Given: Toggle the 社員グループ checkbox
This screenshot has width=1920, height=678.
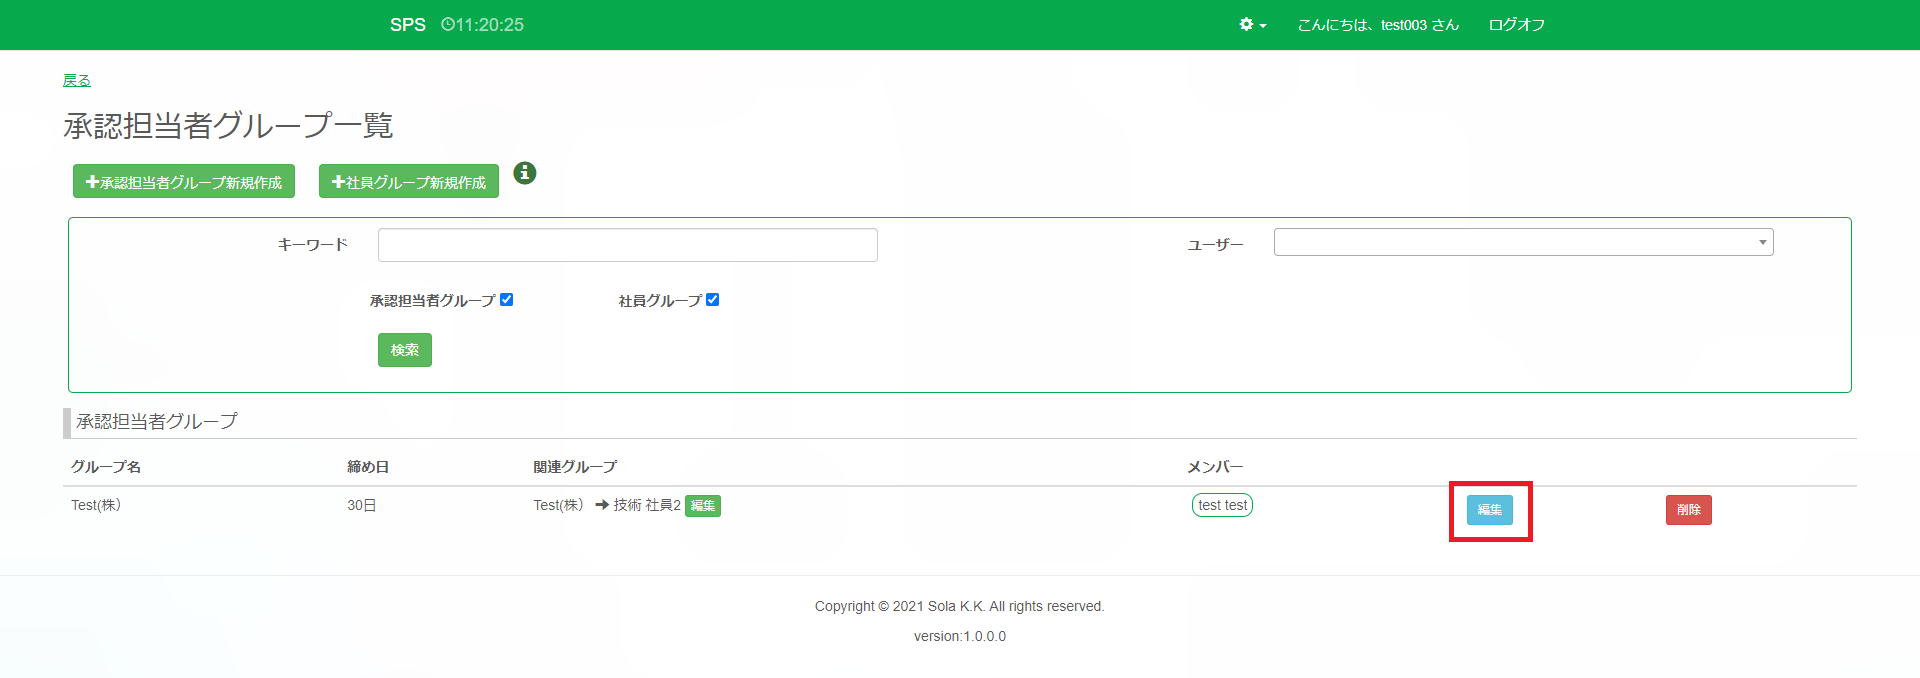Looking at the screenshot, I should pyautogui.click(x=713, y=300).
